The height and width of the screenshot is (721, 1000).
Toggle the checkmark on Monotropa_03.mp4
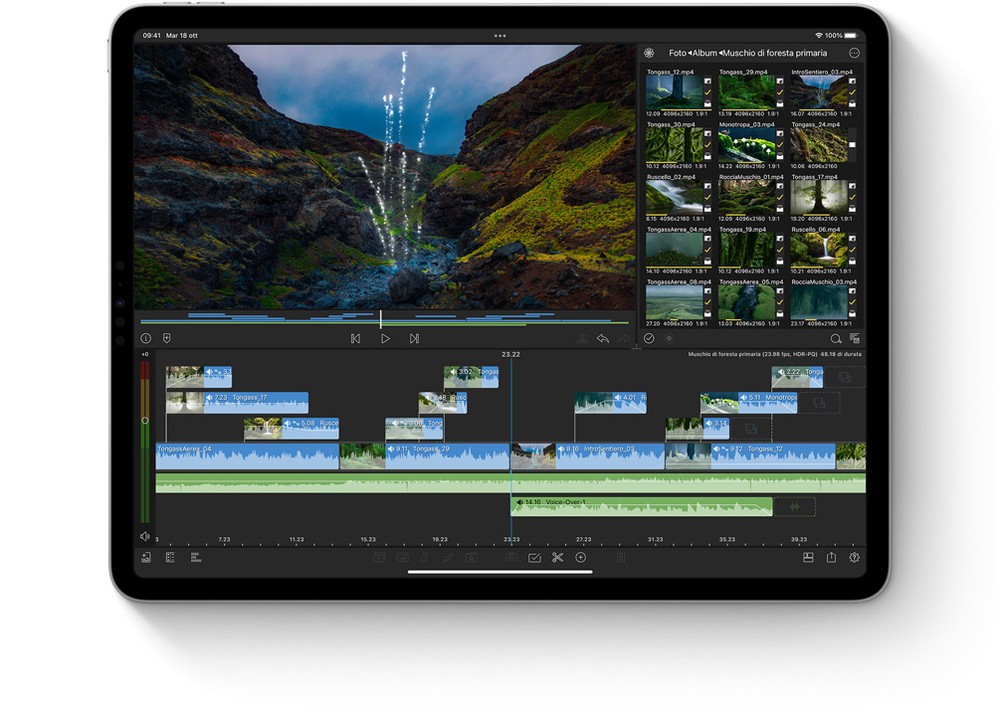(x=780, y=147)
